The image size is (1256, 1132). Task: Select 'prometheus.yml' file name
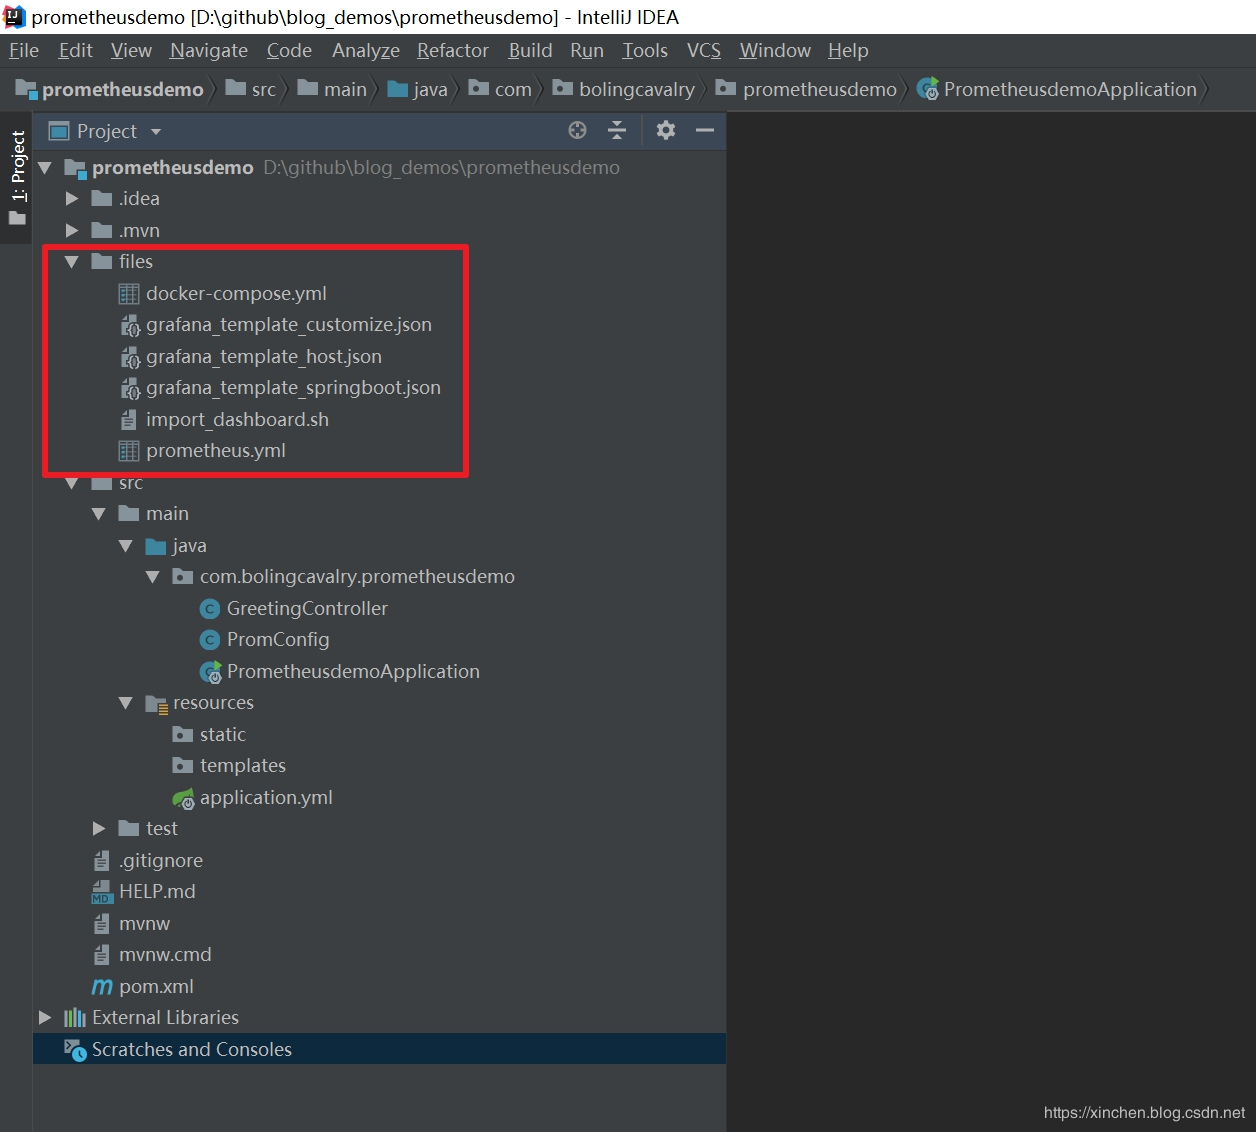click(x=216, y=451)
